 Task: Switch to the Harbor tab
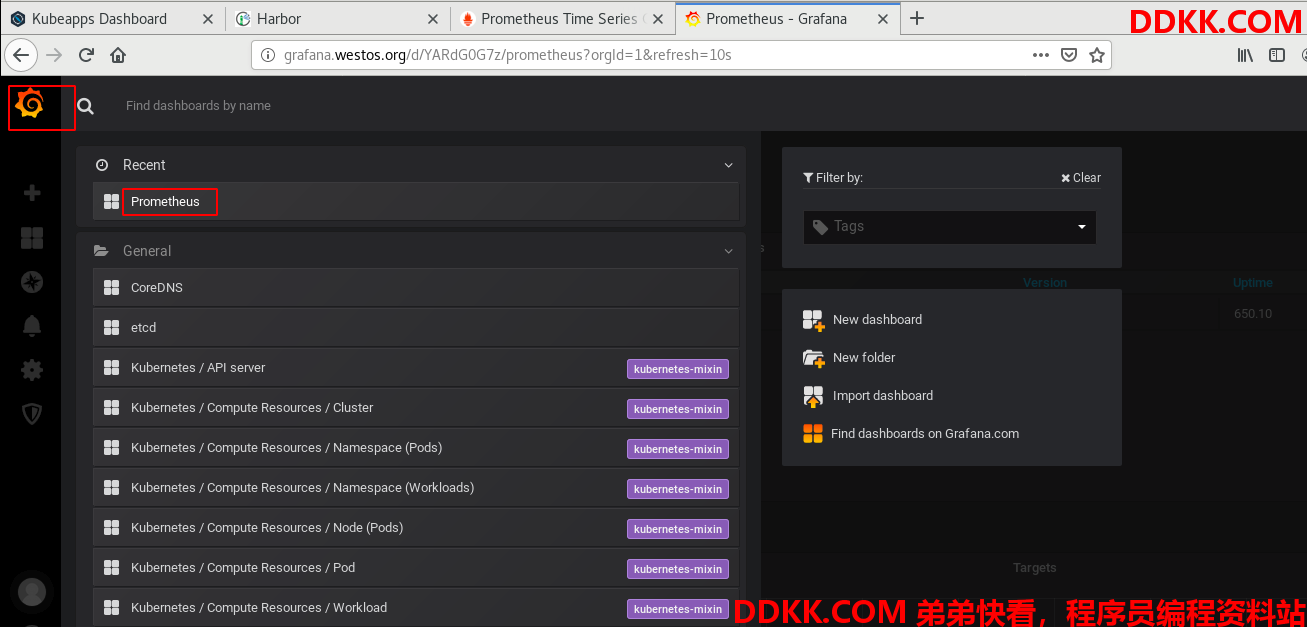pyautogui.click(x=338, y=19)
